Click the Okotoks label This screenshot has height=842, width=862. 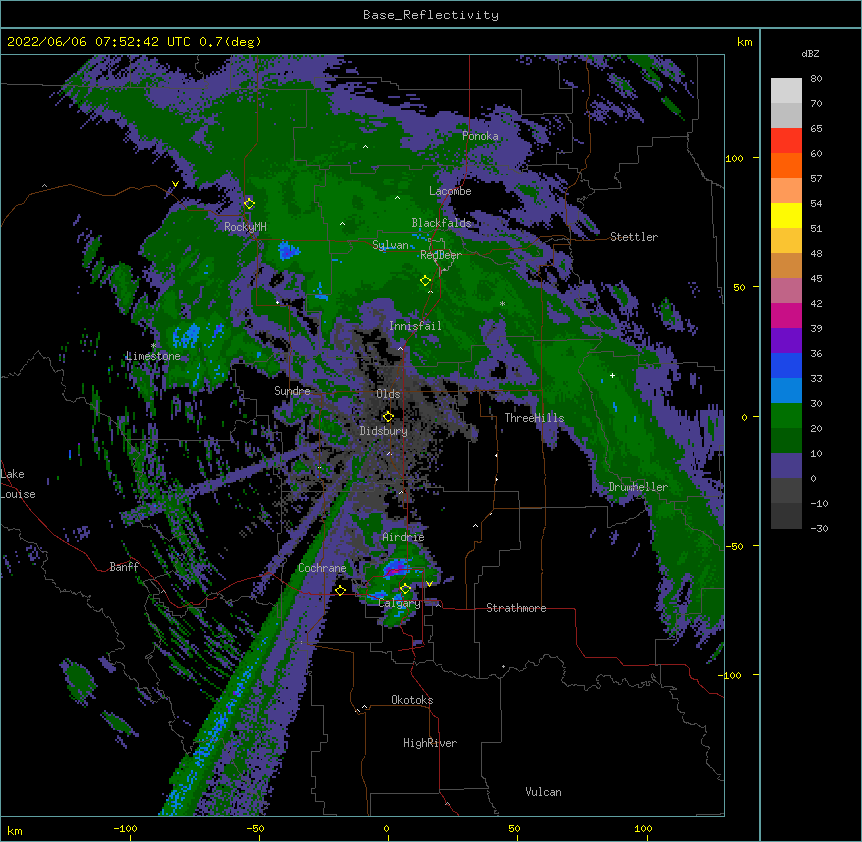coord(412,700)
